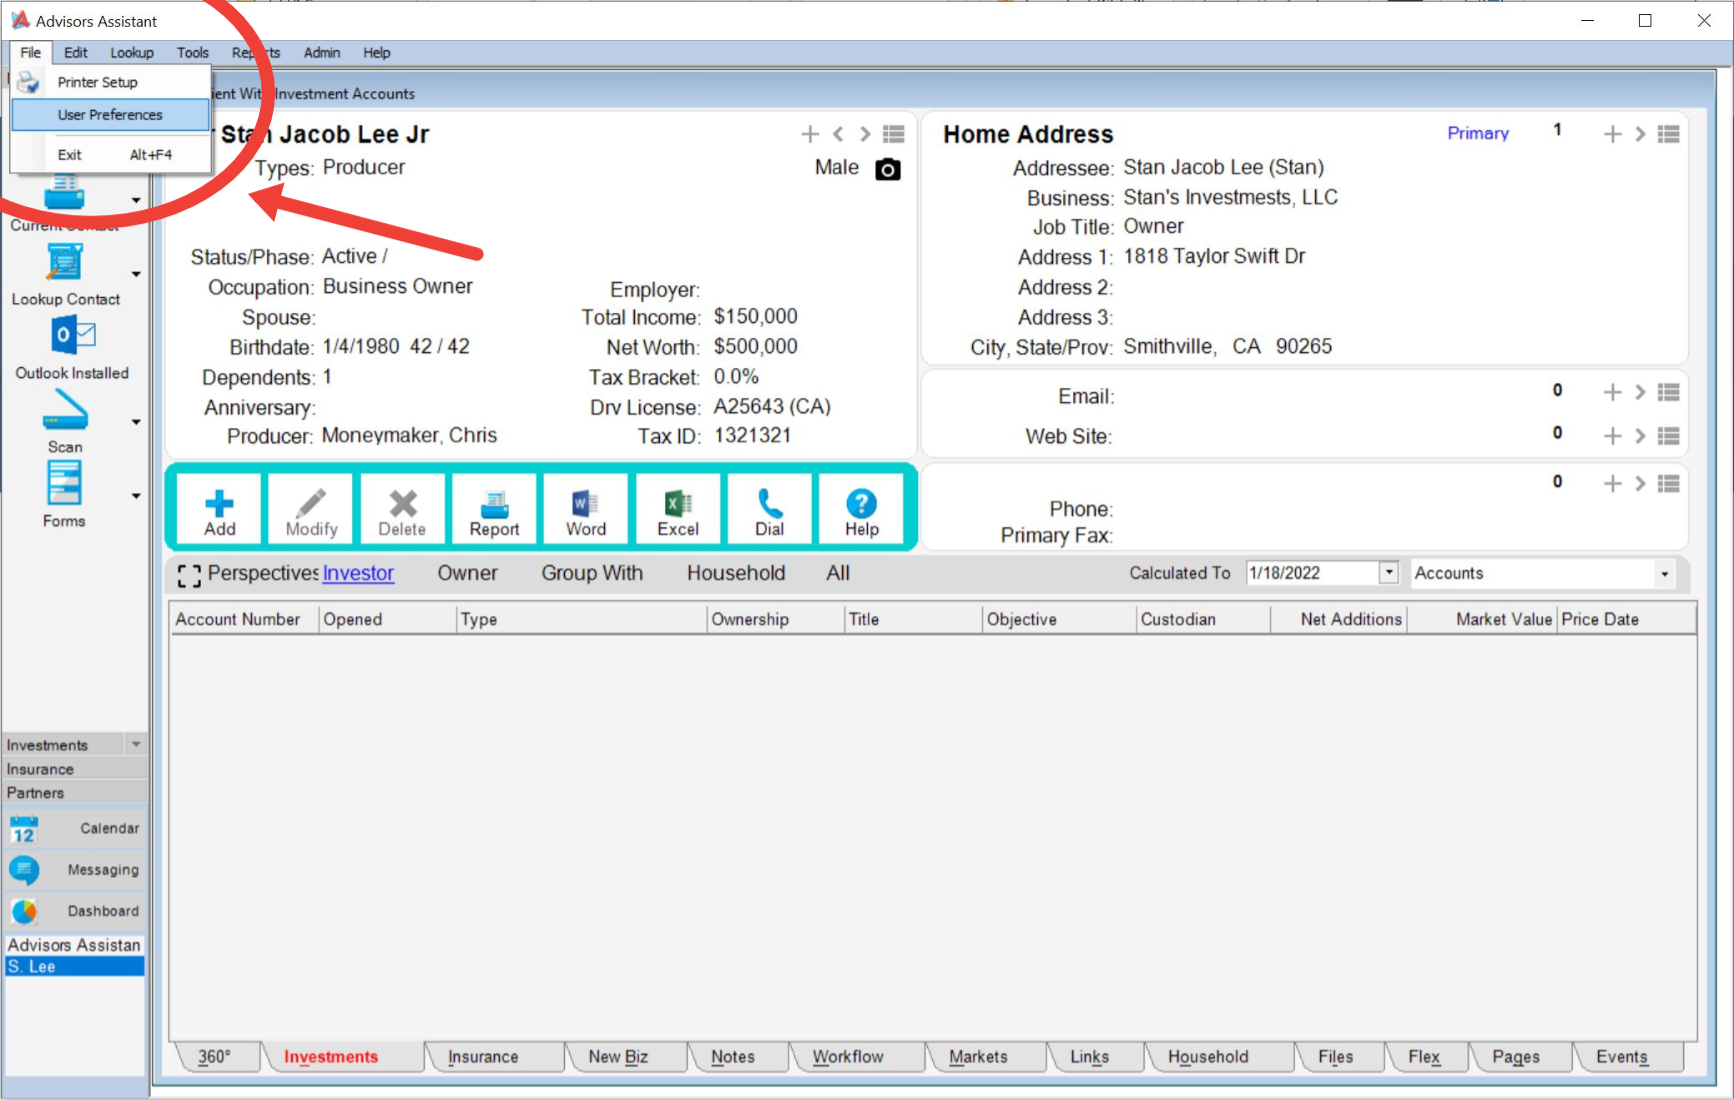This screenshot has width=1734, height=1100.
Task: Select the Household perspective
Action: click(x=736, y=574)
